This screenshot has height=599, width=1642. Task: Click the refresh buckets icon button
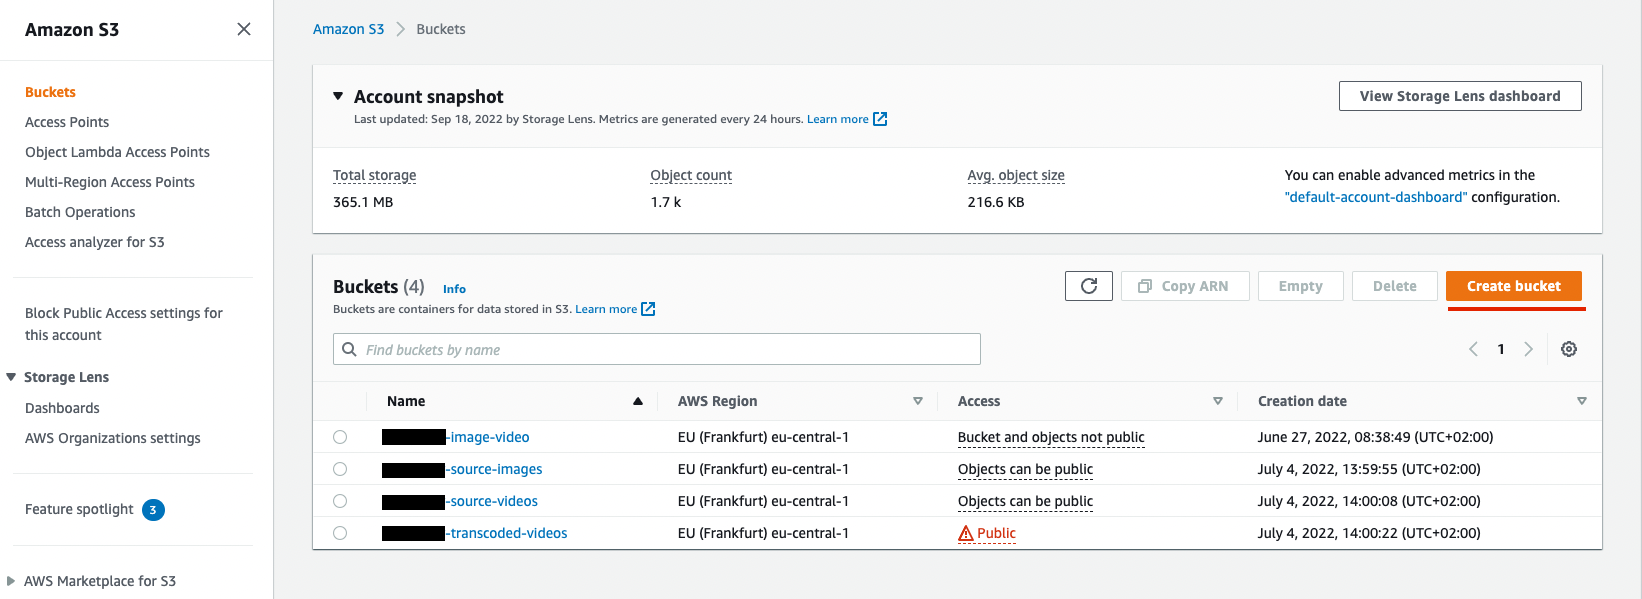1088,286
